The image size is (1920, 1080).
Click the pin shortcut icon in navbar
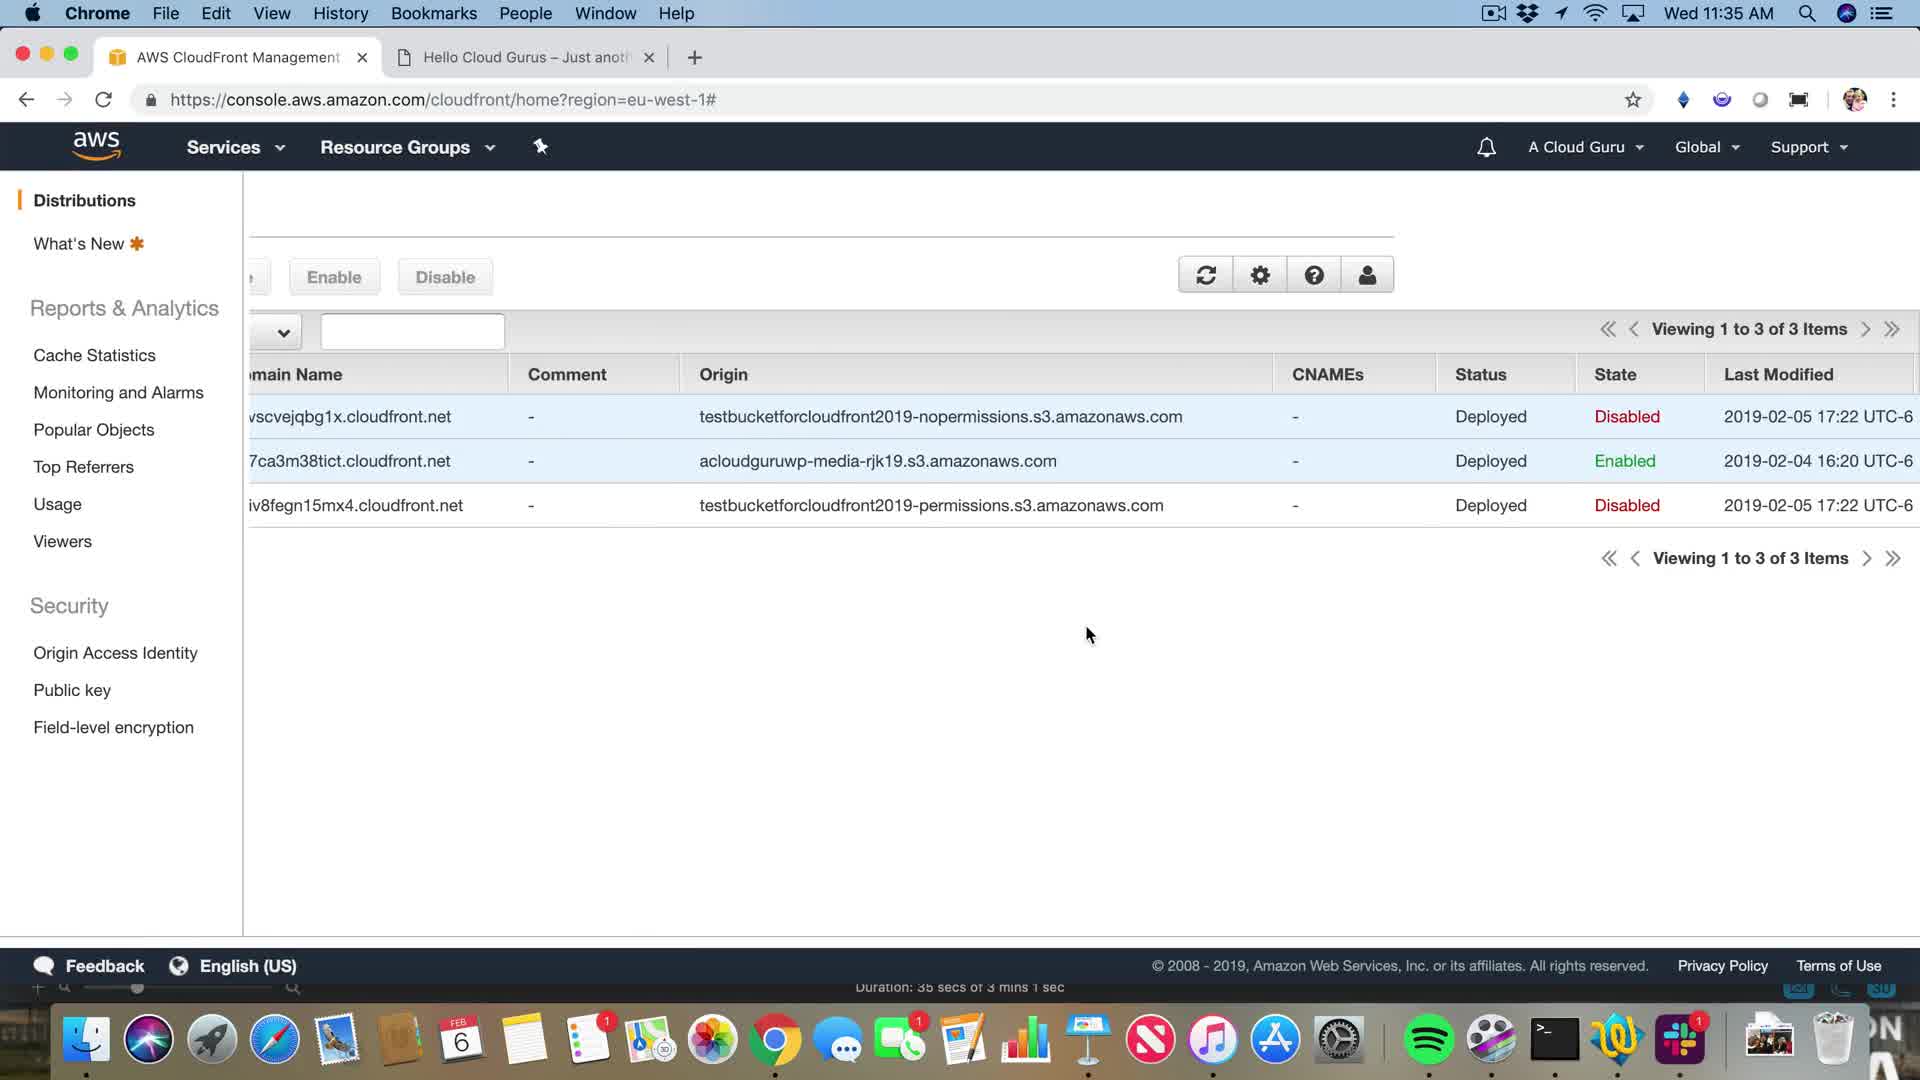pos(540,147)
